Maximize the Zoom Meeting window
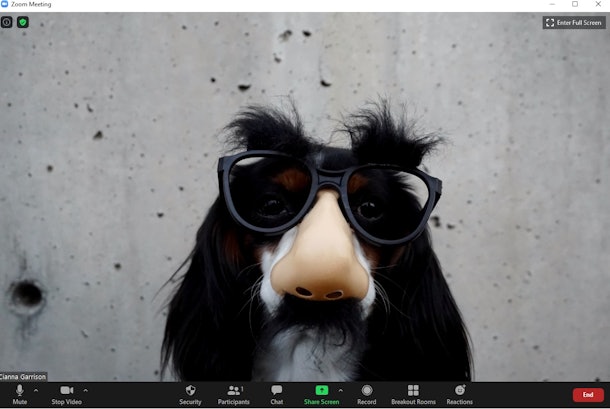 [574, 5]
